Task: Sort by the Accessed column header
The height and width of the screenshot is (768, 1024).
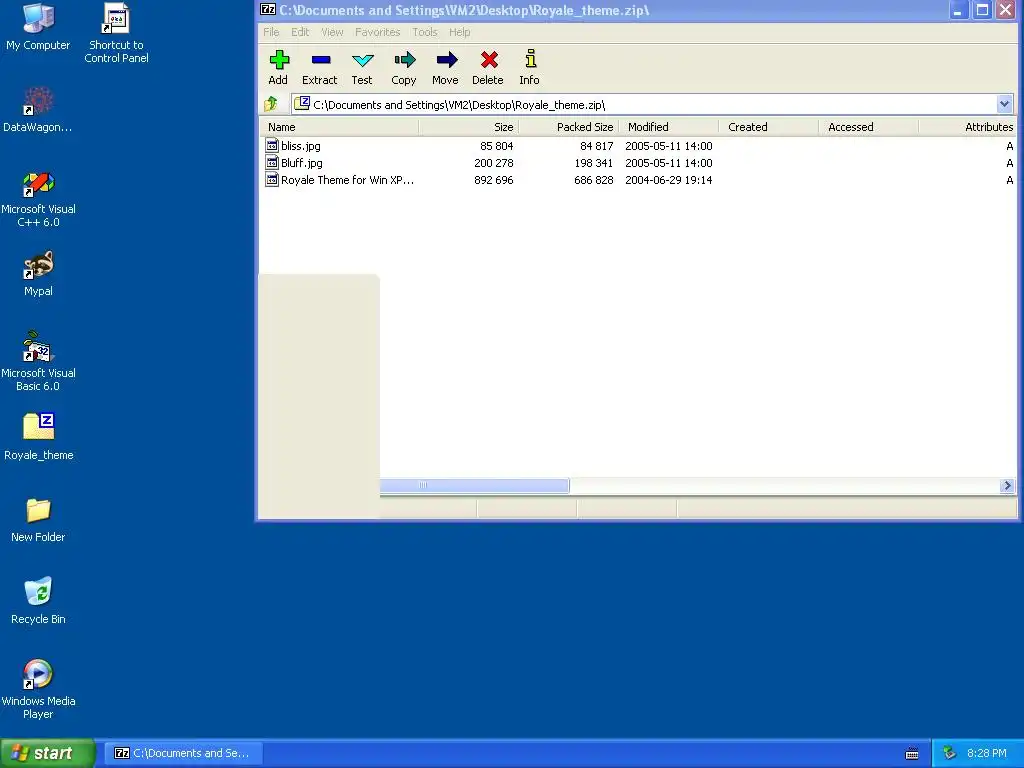Action: coord(869,127)
